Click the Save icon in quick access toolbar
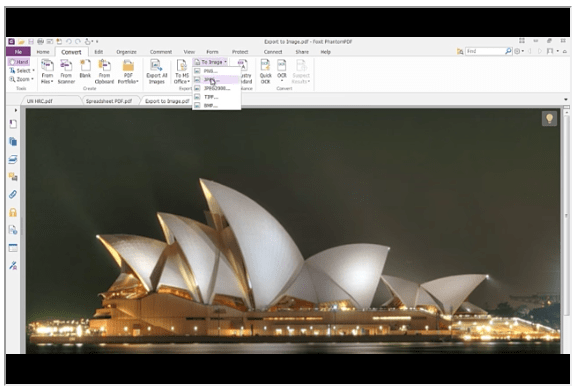 coord(31,42)
